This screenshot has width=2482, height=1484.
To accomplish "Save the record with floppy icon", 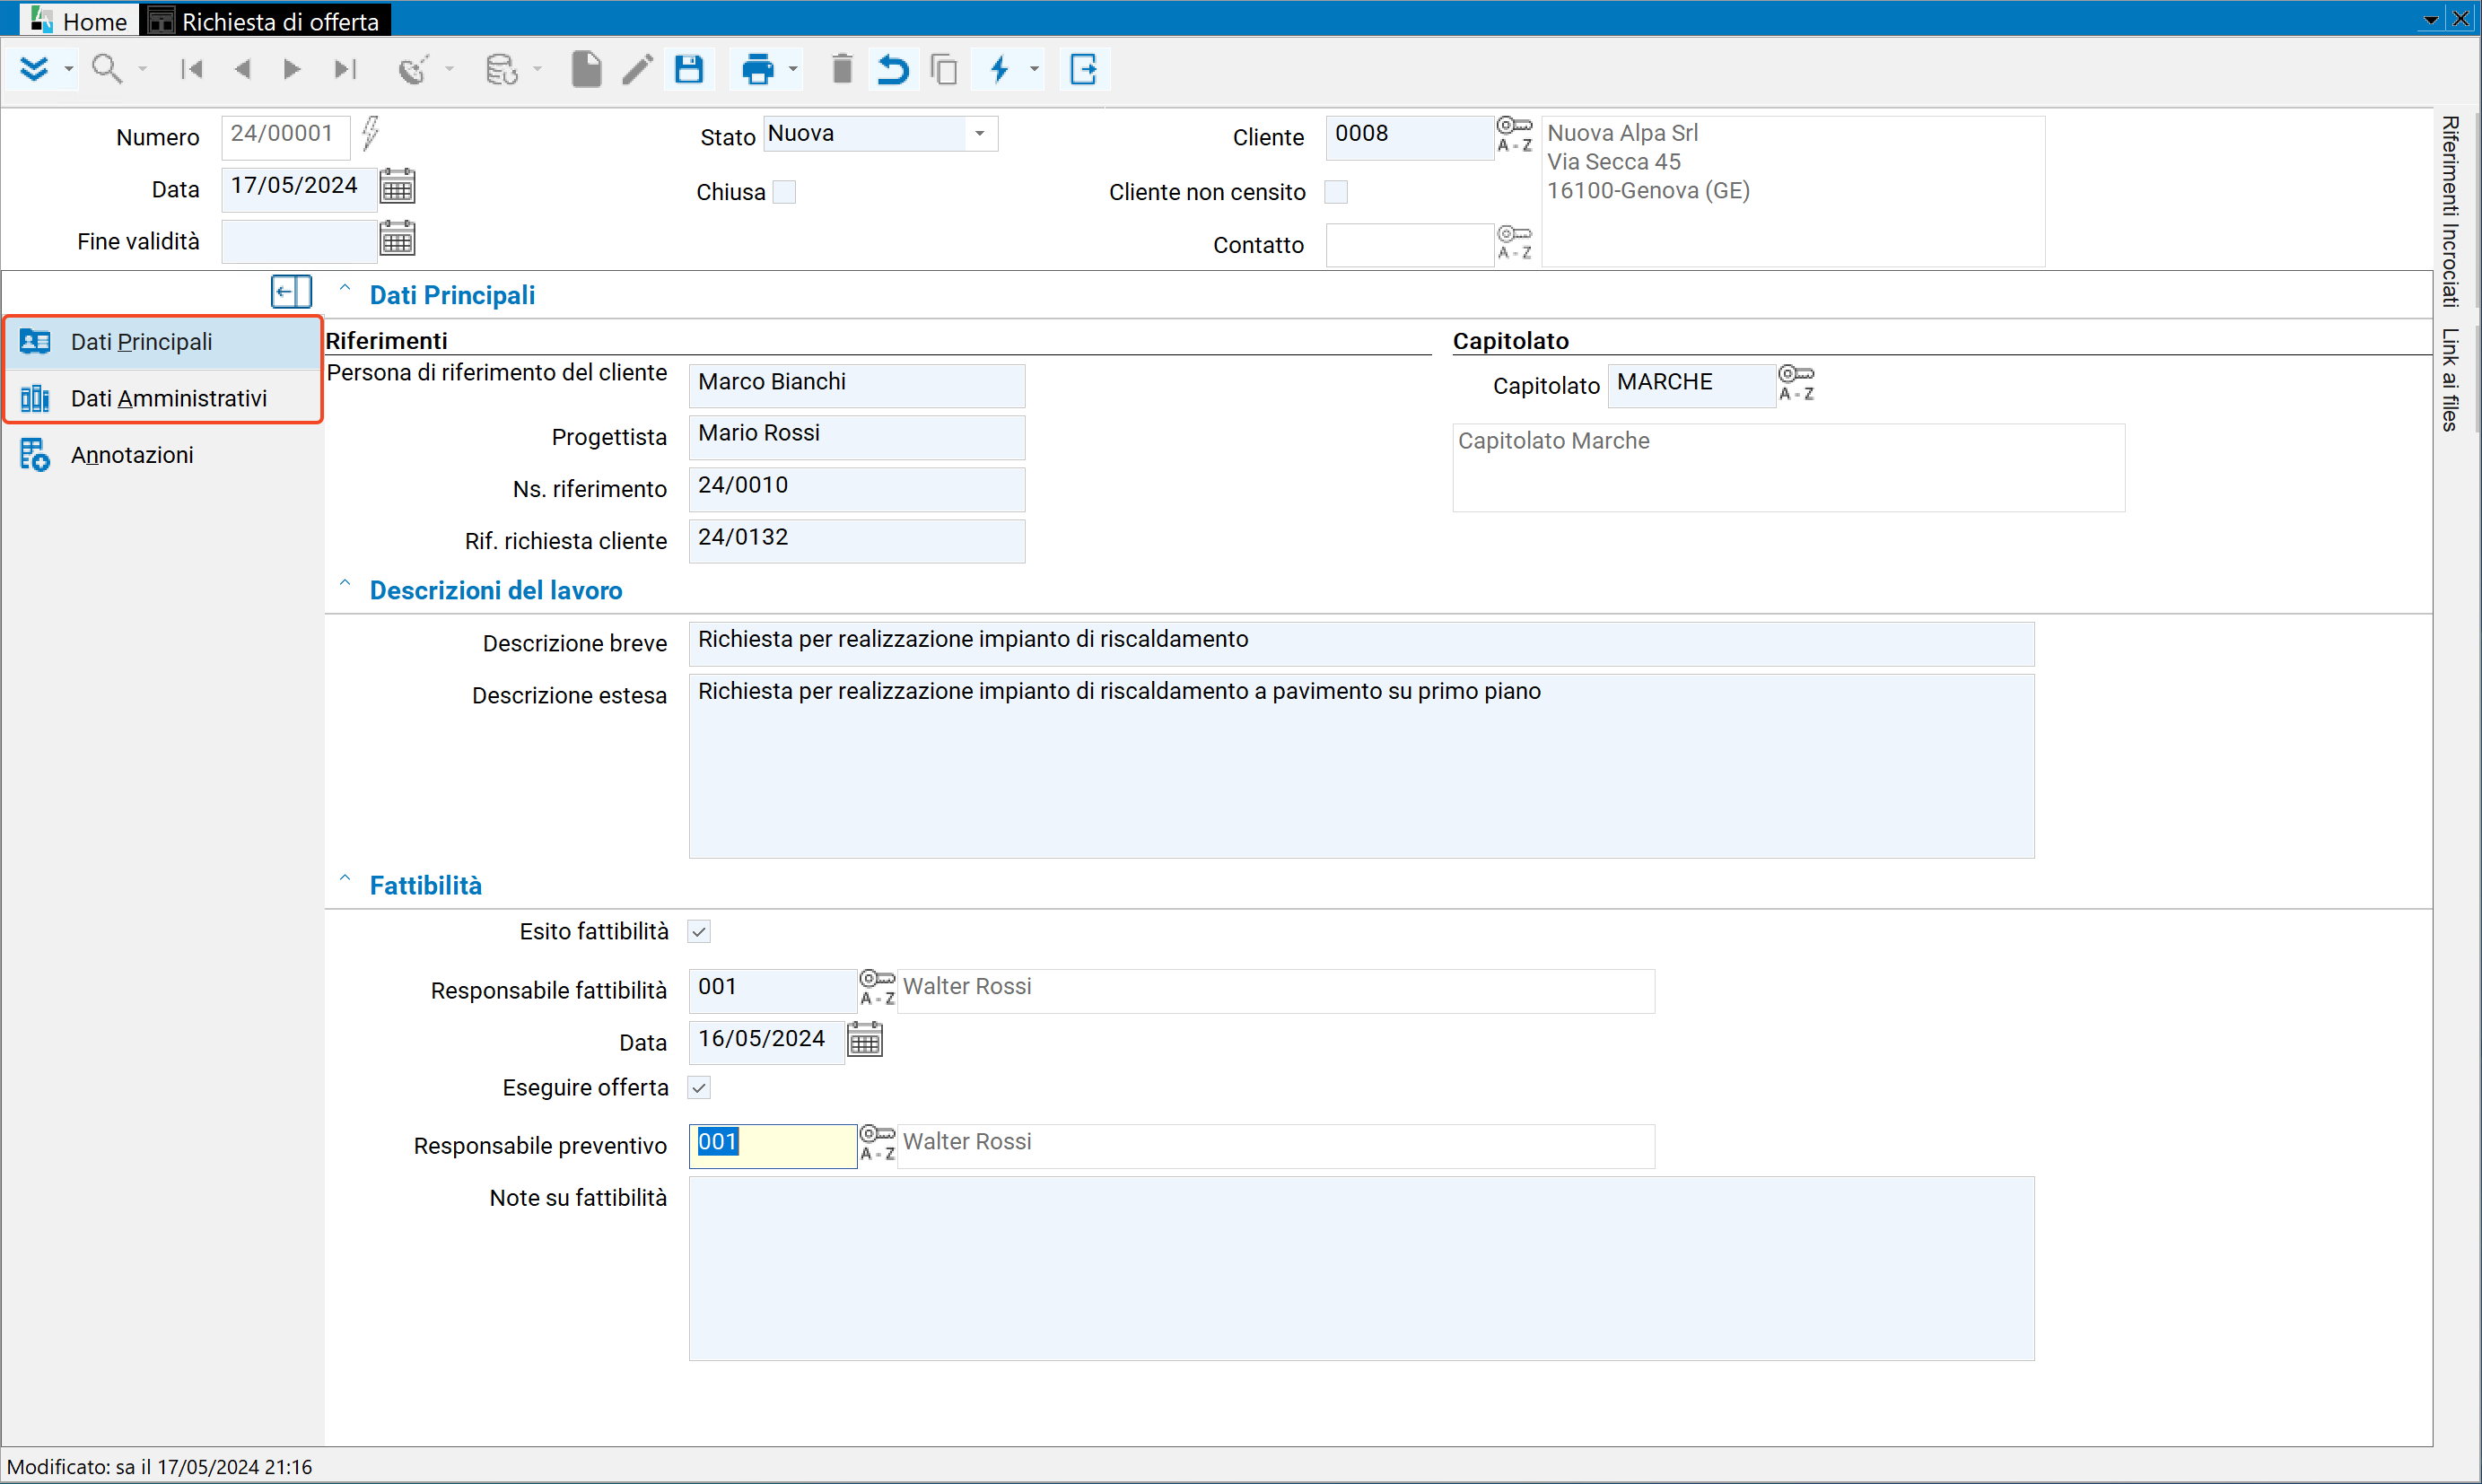I will point(689,69).
